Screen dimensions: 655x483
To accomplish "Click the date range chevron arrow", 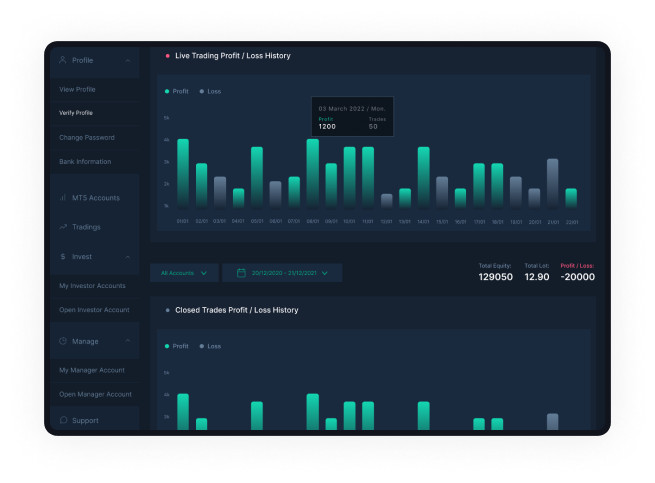I will click(325, 273).
